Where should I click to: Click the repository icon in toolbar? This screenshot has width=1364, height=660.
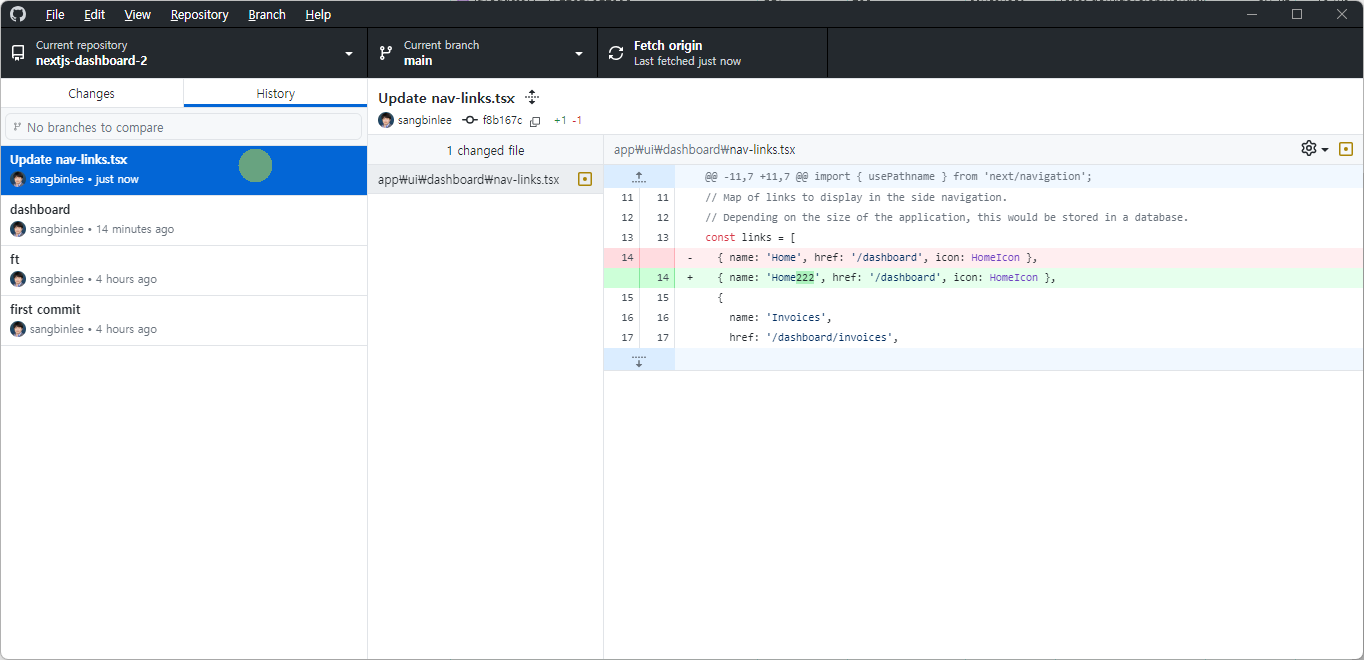[x=18, y=53]
